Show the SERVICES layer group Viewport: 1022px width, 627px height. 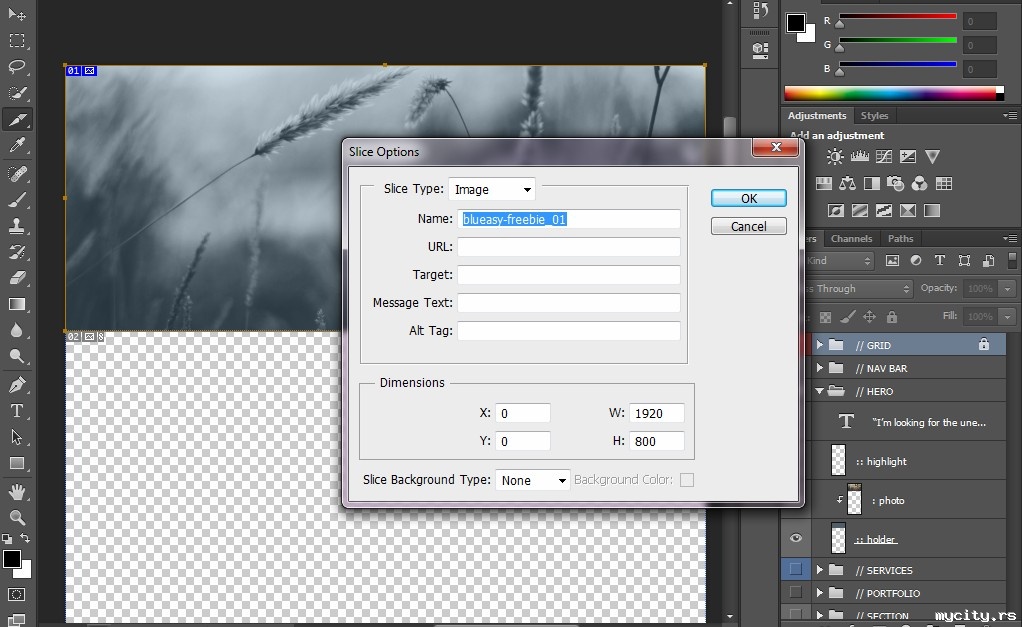pos(795,570)
